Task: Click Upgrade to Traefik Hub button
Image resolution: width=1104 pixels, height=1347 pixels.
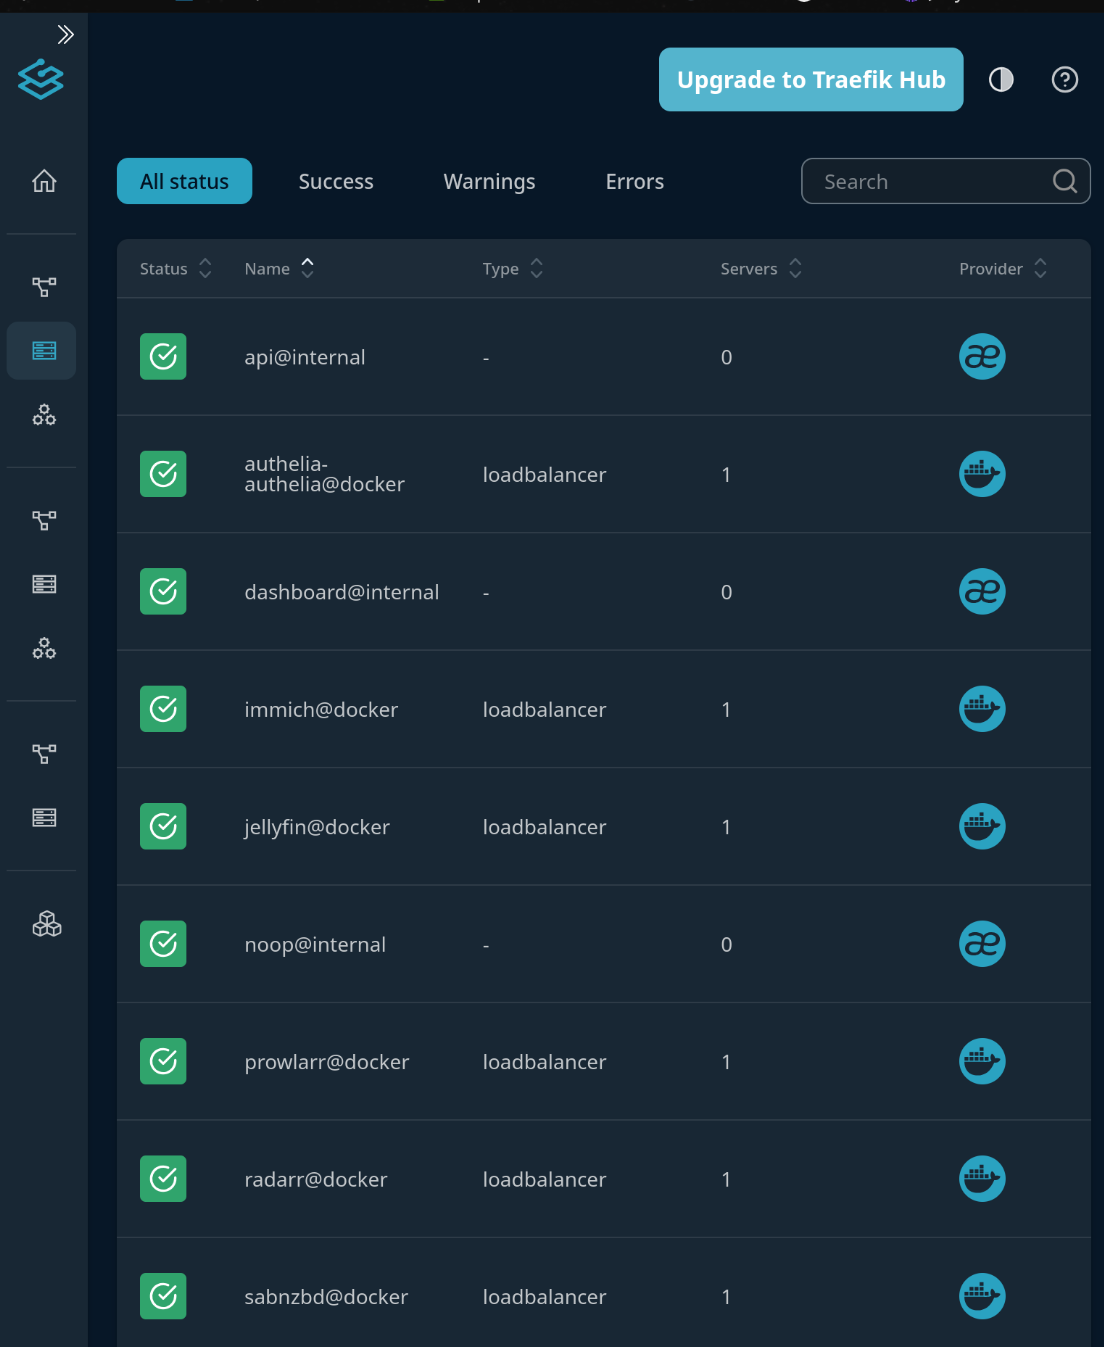Action: coord(811,79)
